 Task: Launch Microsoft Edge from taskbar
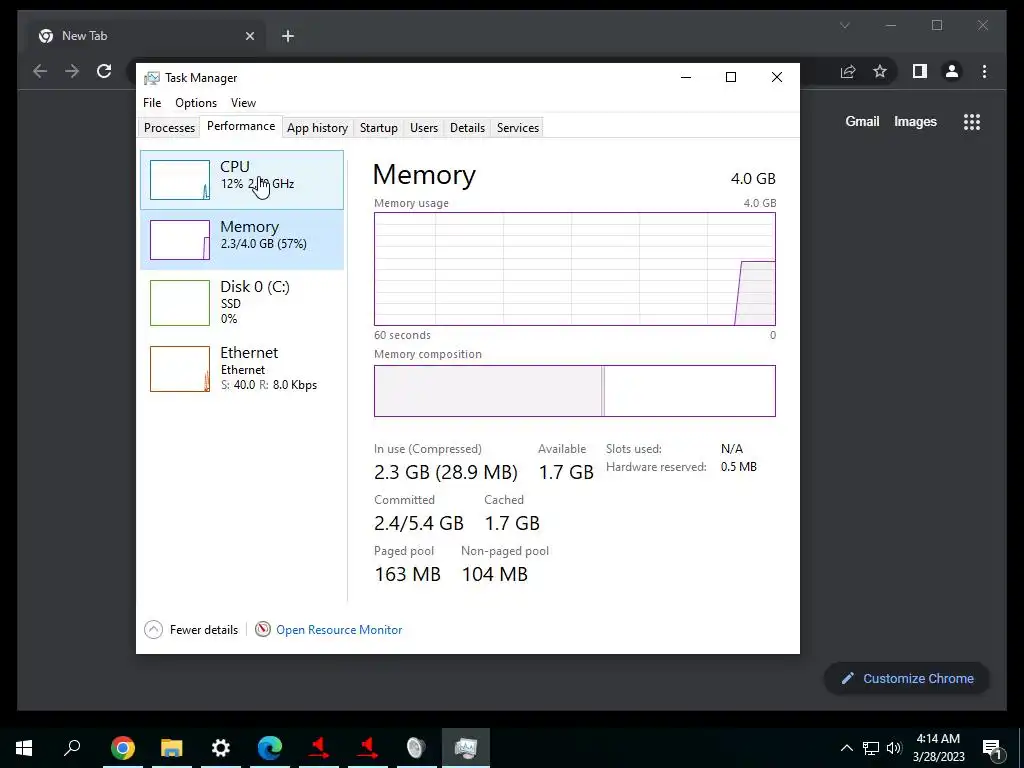(270, 747)
